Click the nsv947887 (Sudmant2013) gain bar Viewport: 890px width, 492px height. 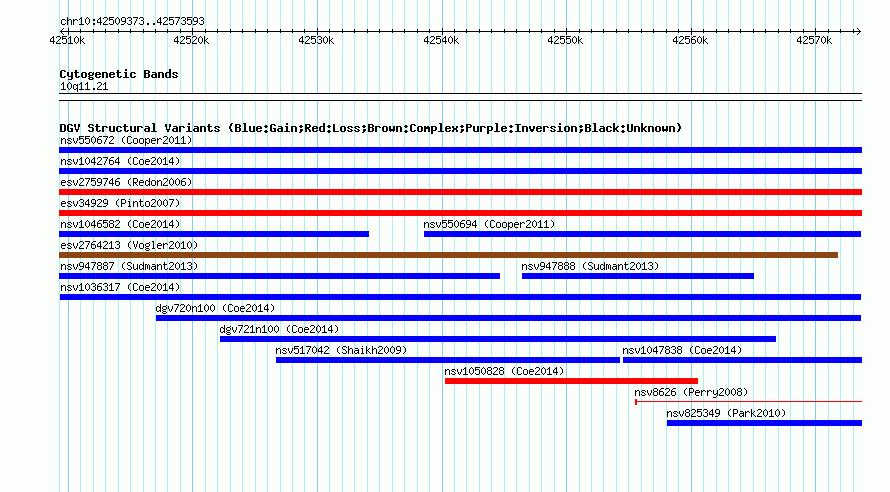(x=279, y=276)
